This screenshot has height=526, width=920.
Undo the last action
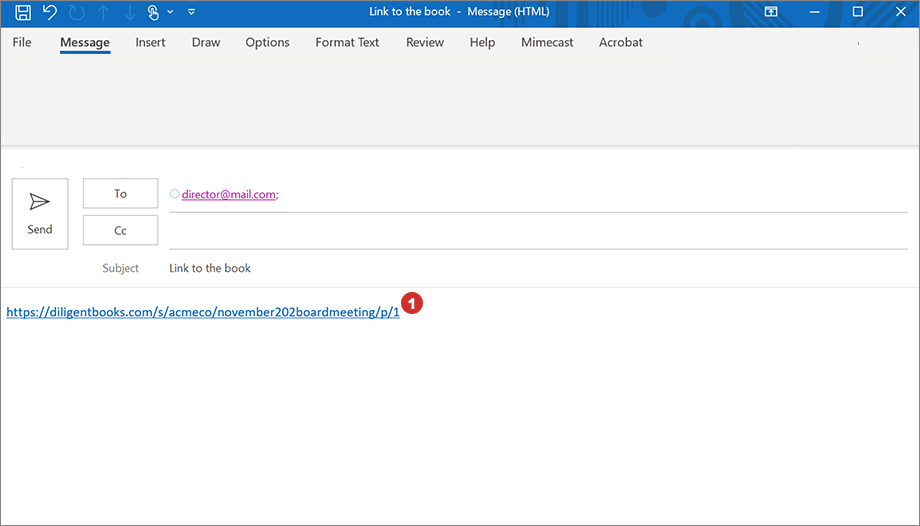point(50,12)
